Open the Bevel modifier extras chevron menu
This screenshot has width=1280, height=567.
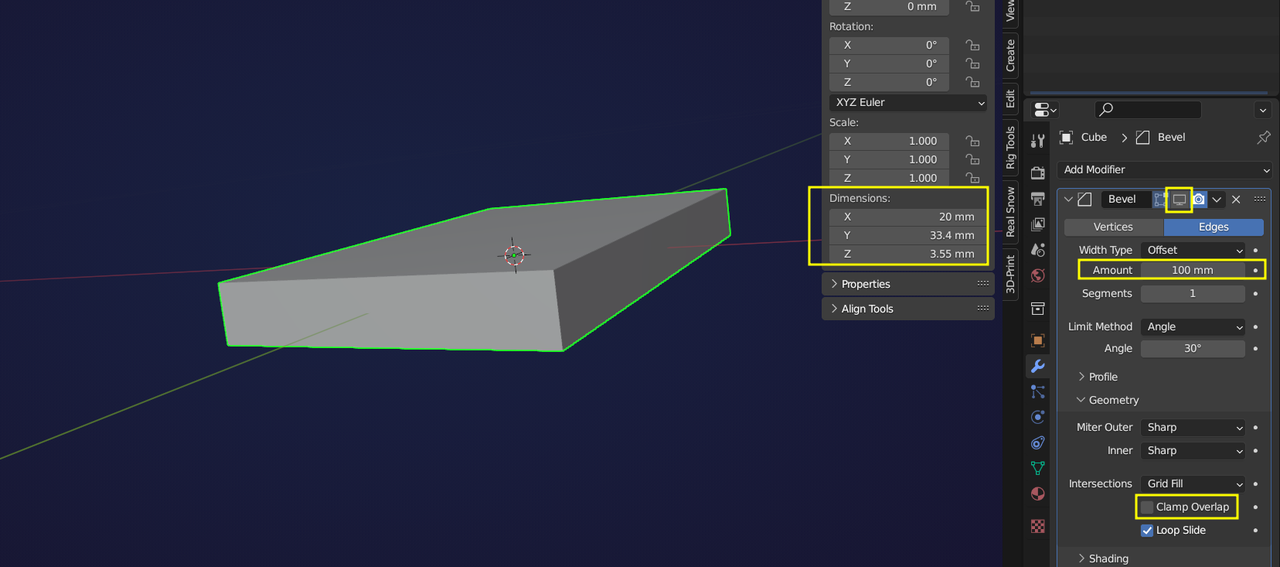tap(1217, 199)
